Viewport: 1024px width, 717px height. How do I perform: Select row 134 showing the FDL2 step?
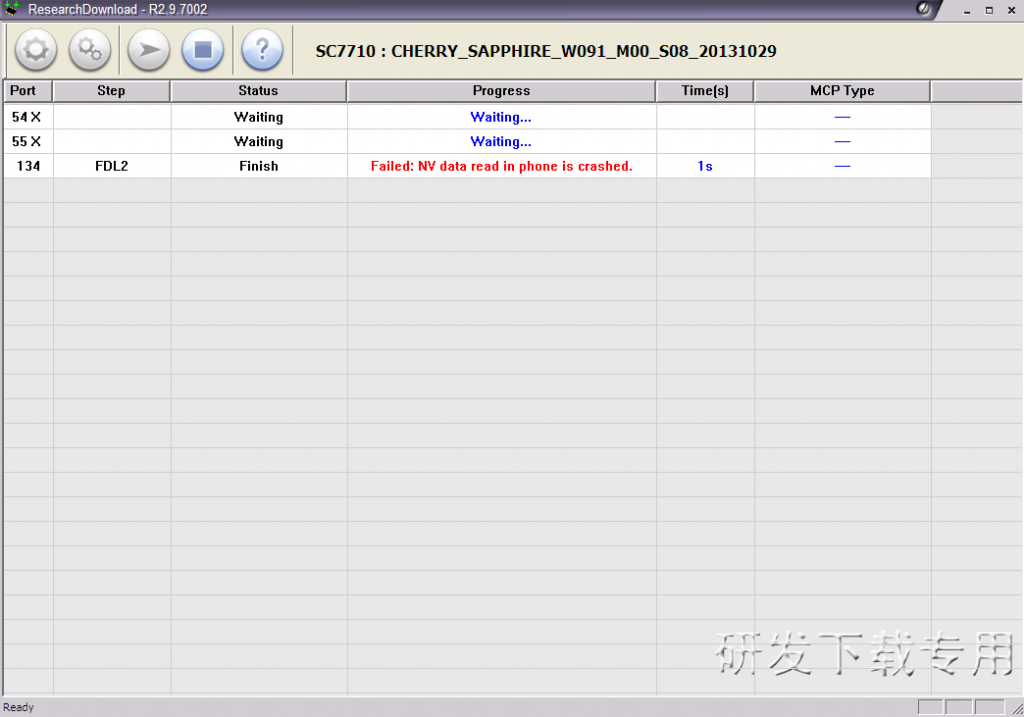tap(111, 166)
